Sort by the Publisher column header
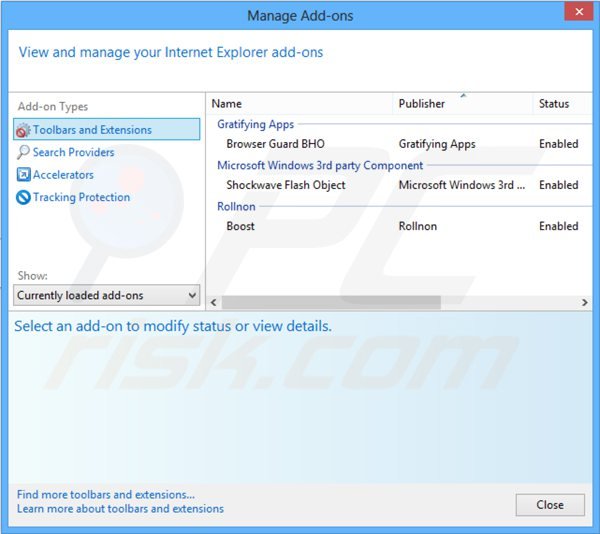 coord(463,104)
